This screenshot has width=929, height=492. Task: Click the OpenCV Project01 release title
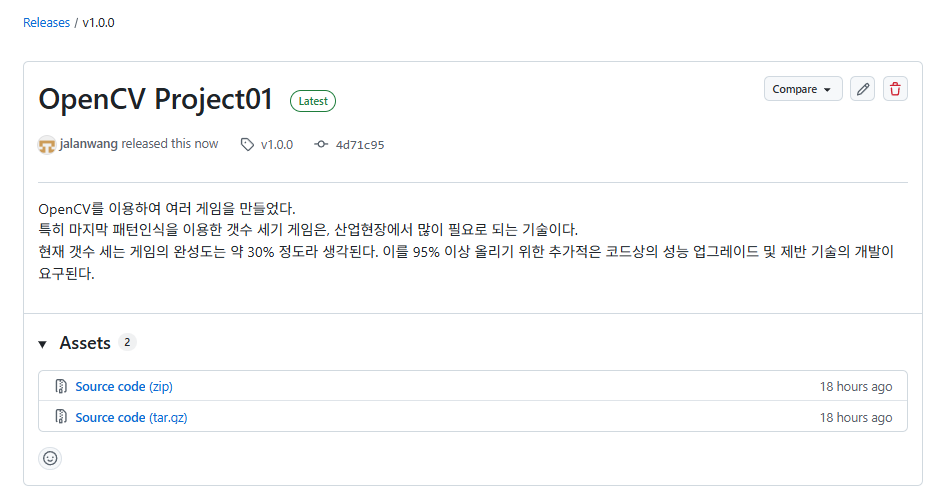(x=155, y=100)
